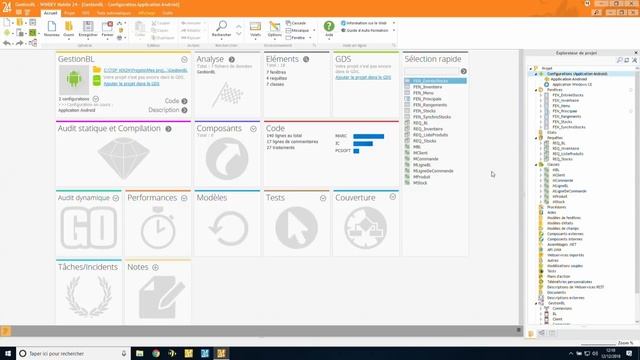The height and width of the screenshot is (360, 640).
Task: Click the Ouvrir folder icon in ribbon
Action: (69, 27)
